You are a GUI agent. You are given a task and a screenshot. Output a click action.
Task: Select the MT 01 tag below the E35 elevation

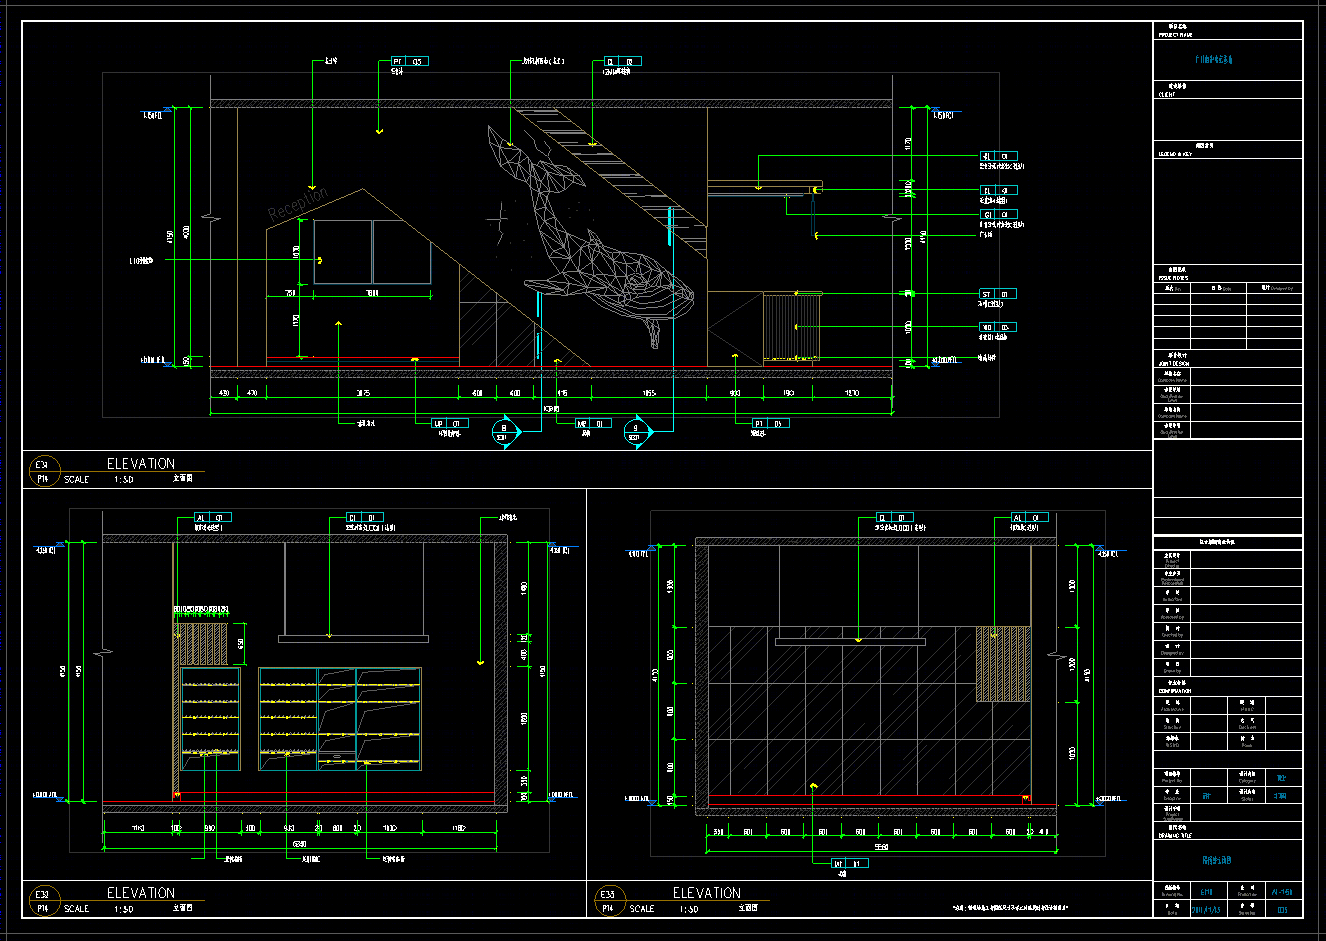850,863
